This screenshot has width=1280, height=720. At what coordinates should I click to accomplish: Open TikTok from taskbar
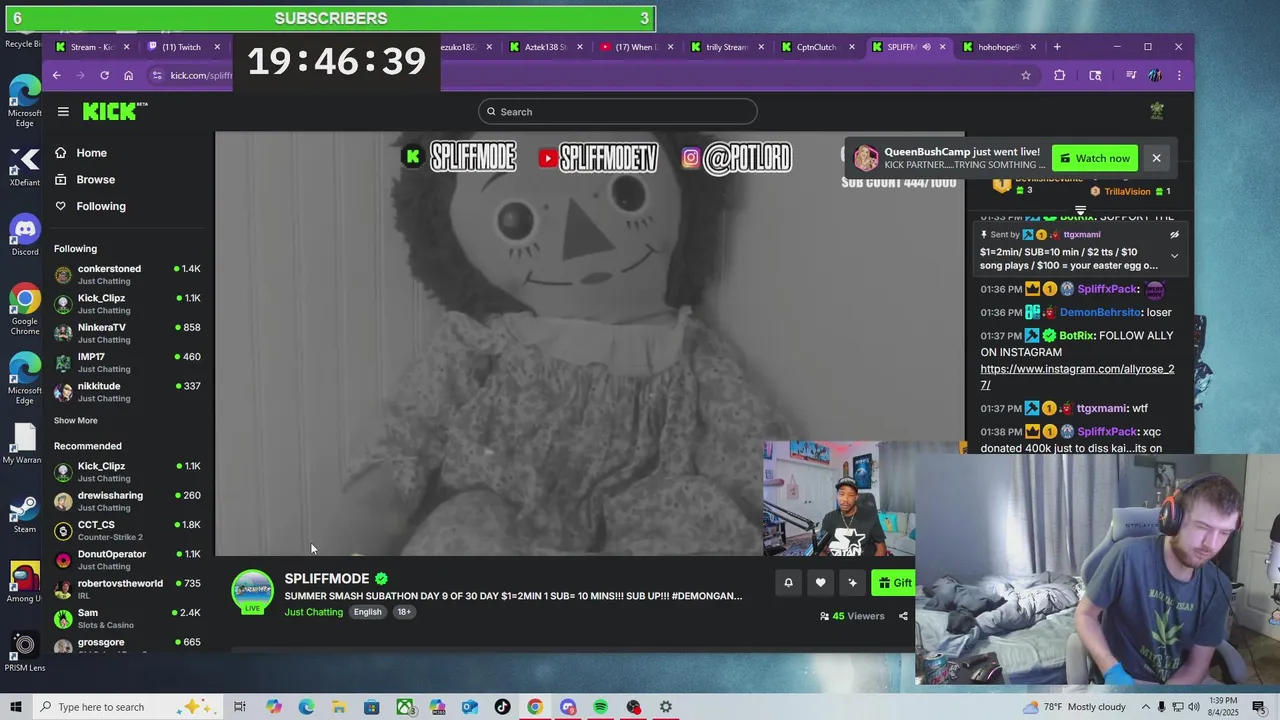point(502,707)
